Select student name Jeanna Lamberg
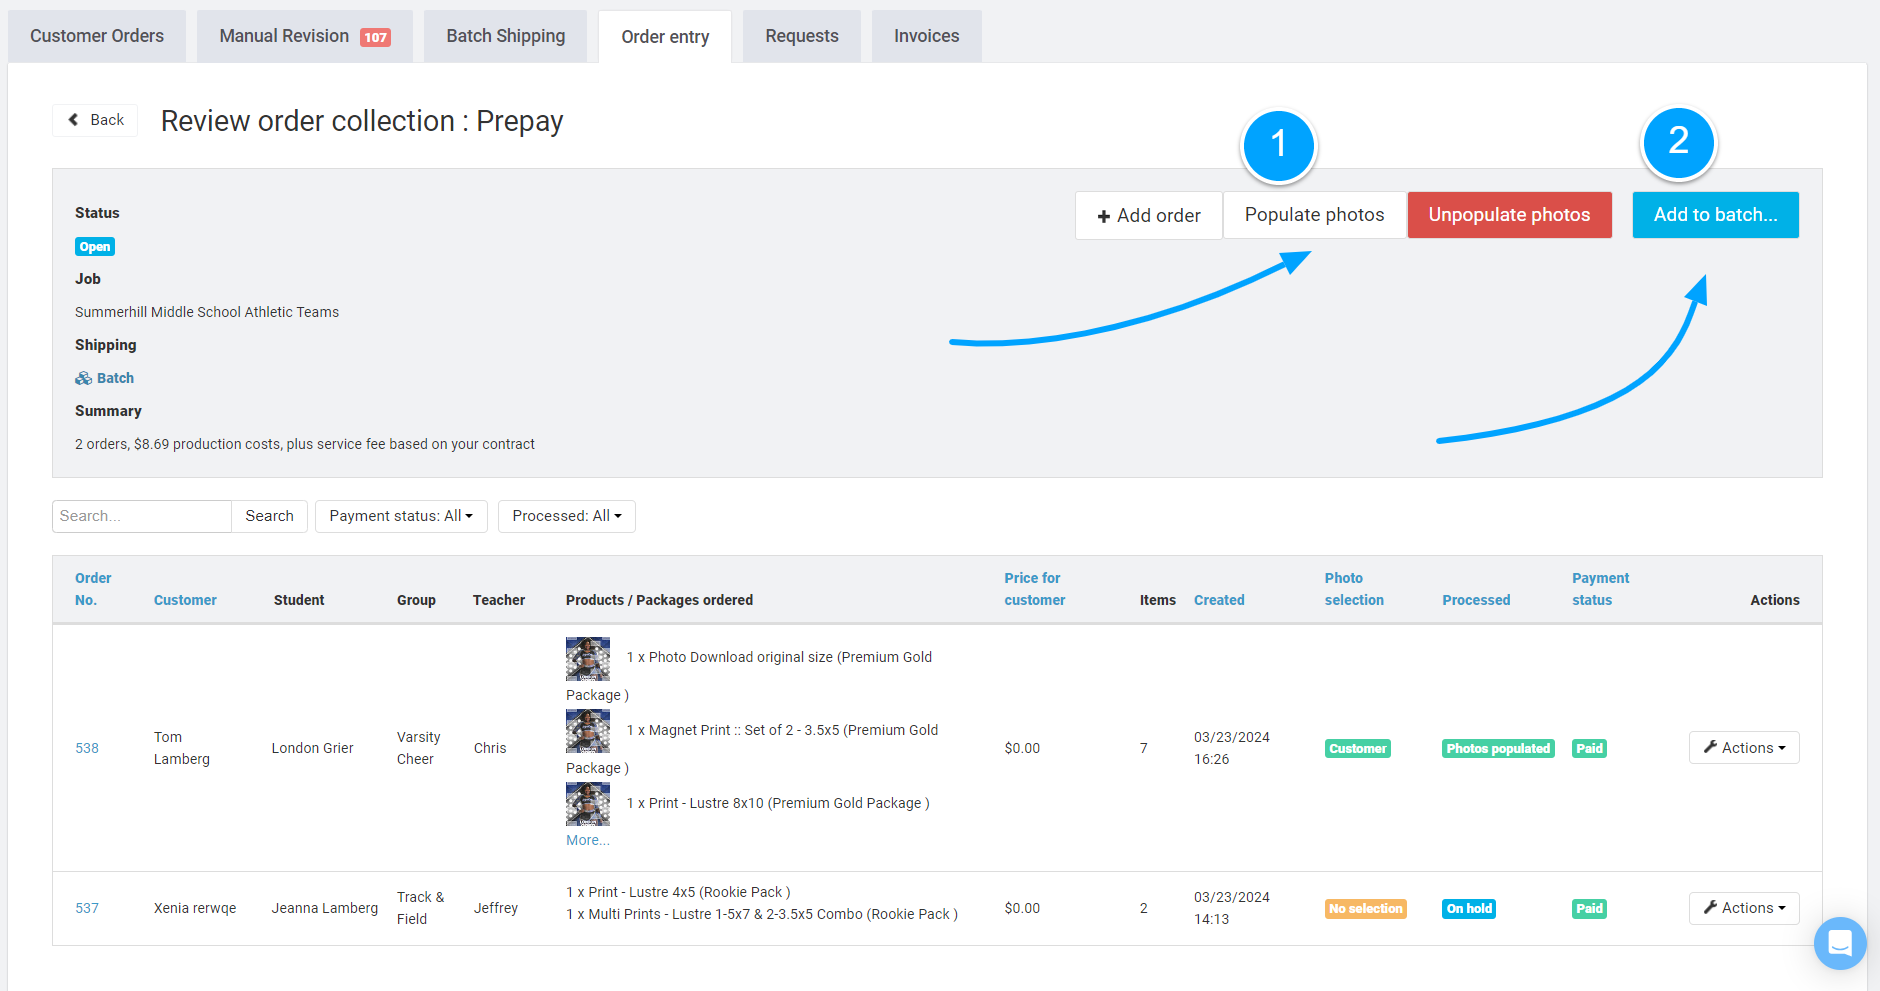The image size is (1880, 991). [325, 908]
